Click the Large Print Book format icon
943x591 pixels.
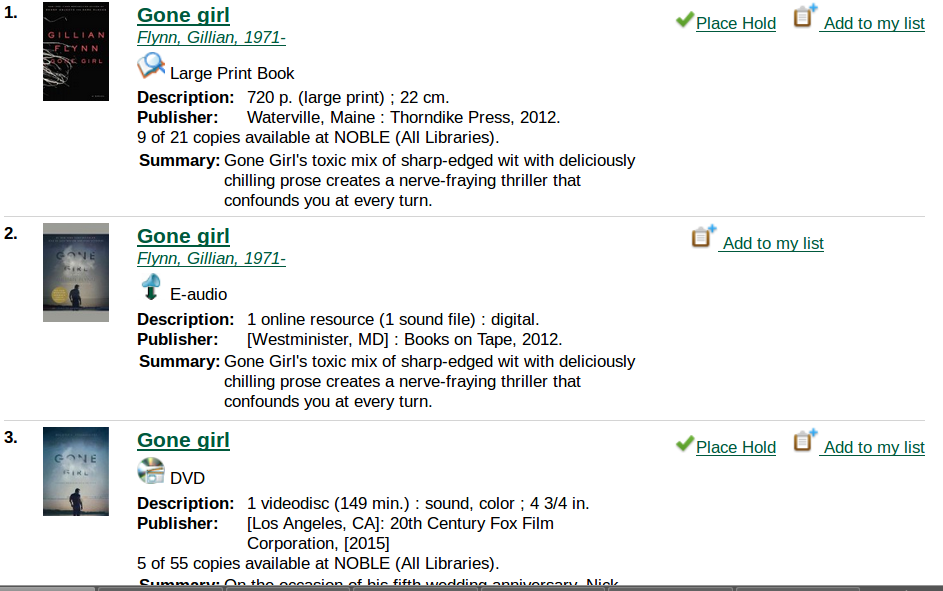[x=151, y=66]
